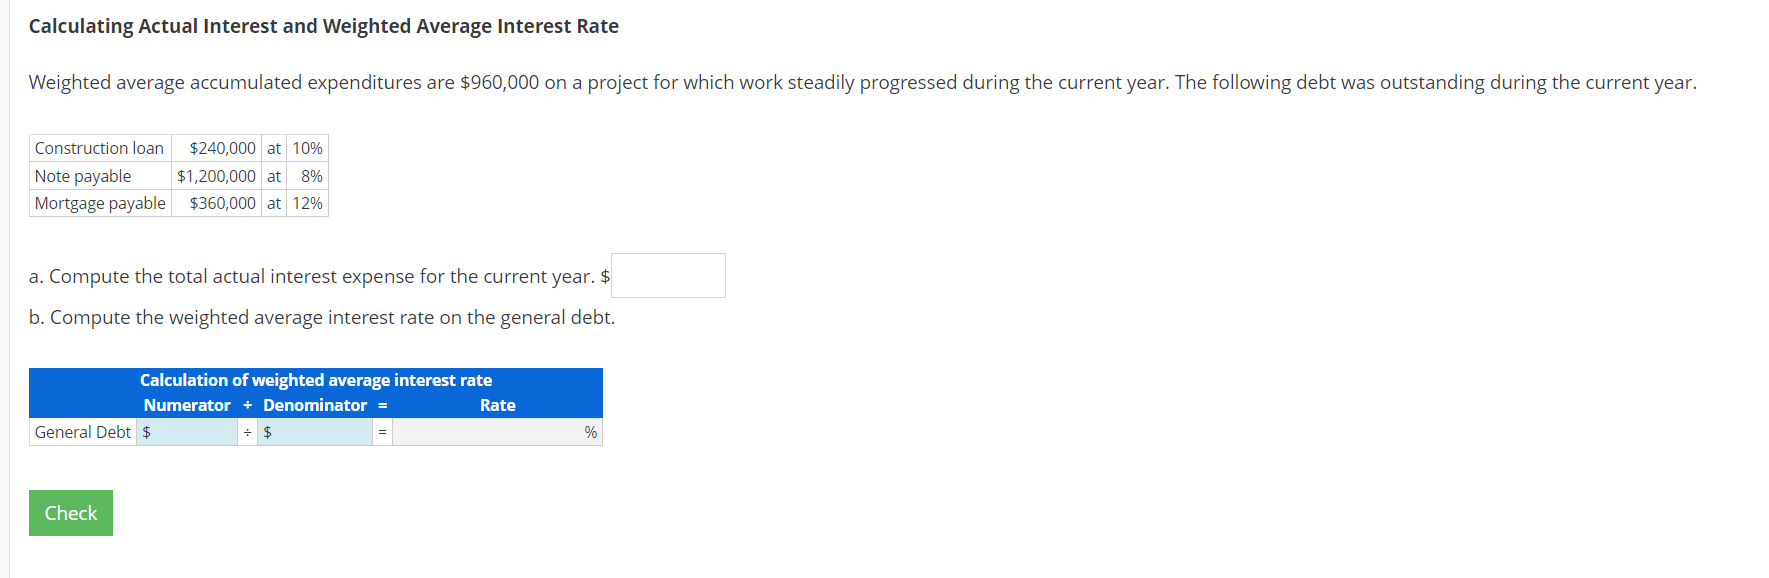Click the Numerator column header
The width and height of the screenshot is (1769, 578).
[x=187, y=405]
